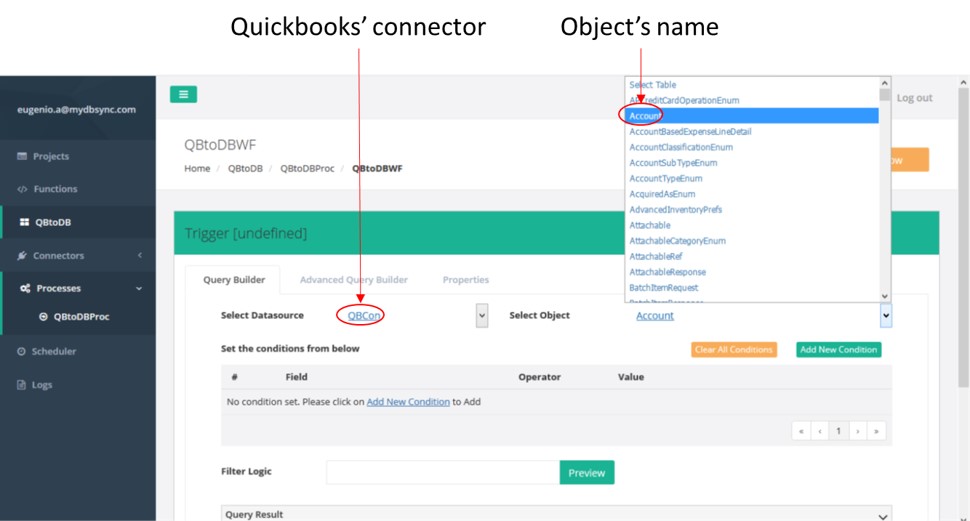Open Logs from the sidebar
The image size is (970, 521).
coord(41,384)
